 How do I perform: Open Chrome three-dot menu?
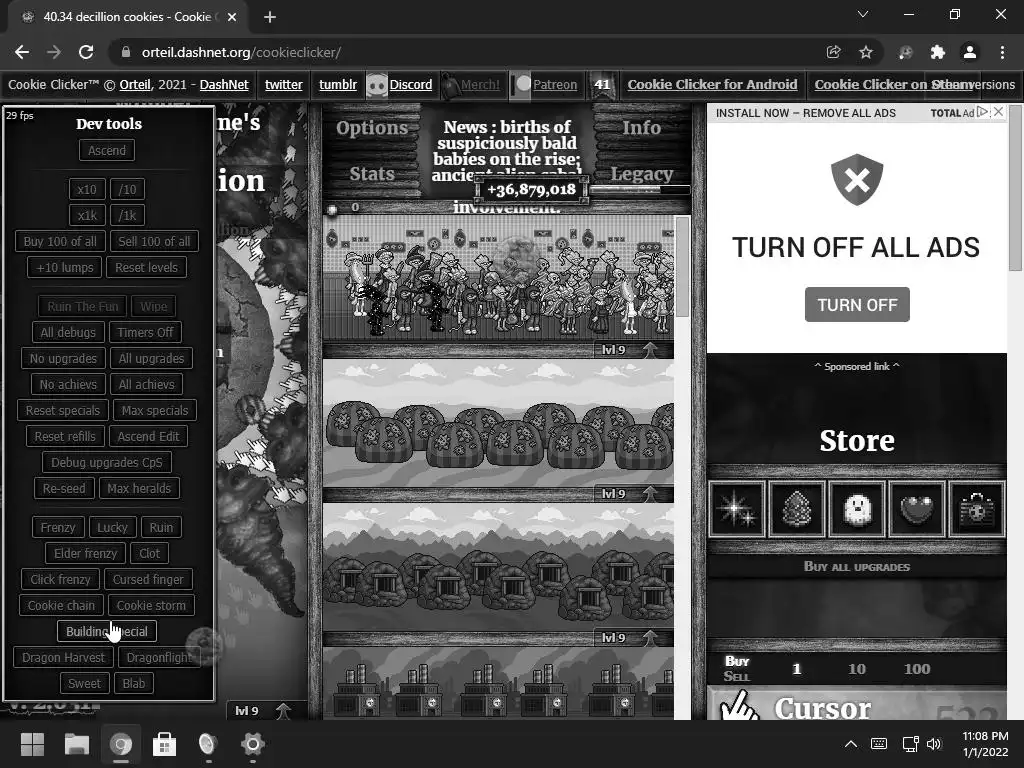click(x=1002, y=52)
